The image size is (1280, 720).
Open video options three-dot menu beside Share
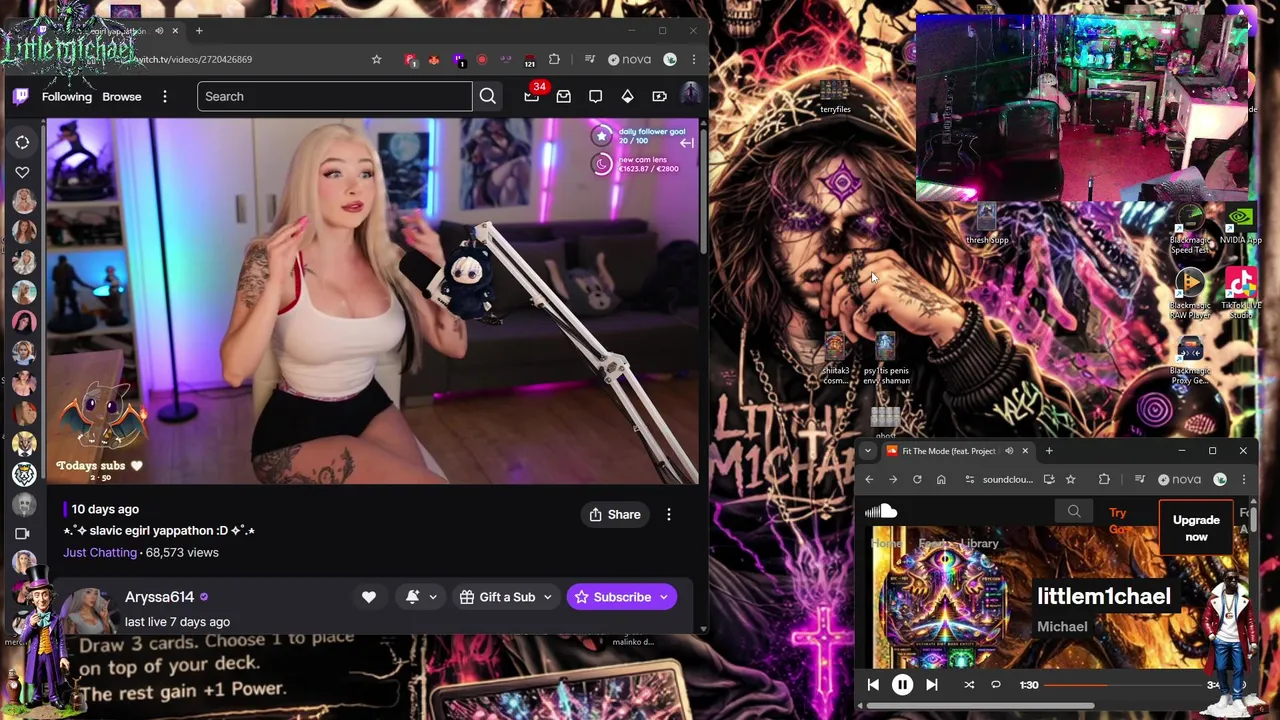click(x=669, y=514)
